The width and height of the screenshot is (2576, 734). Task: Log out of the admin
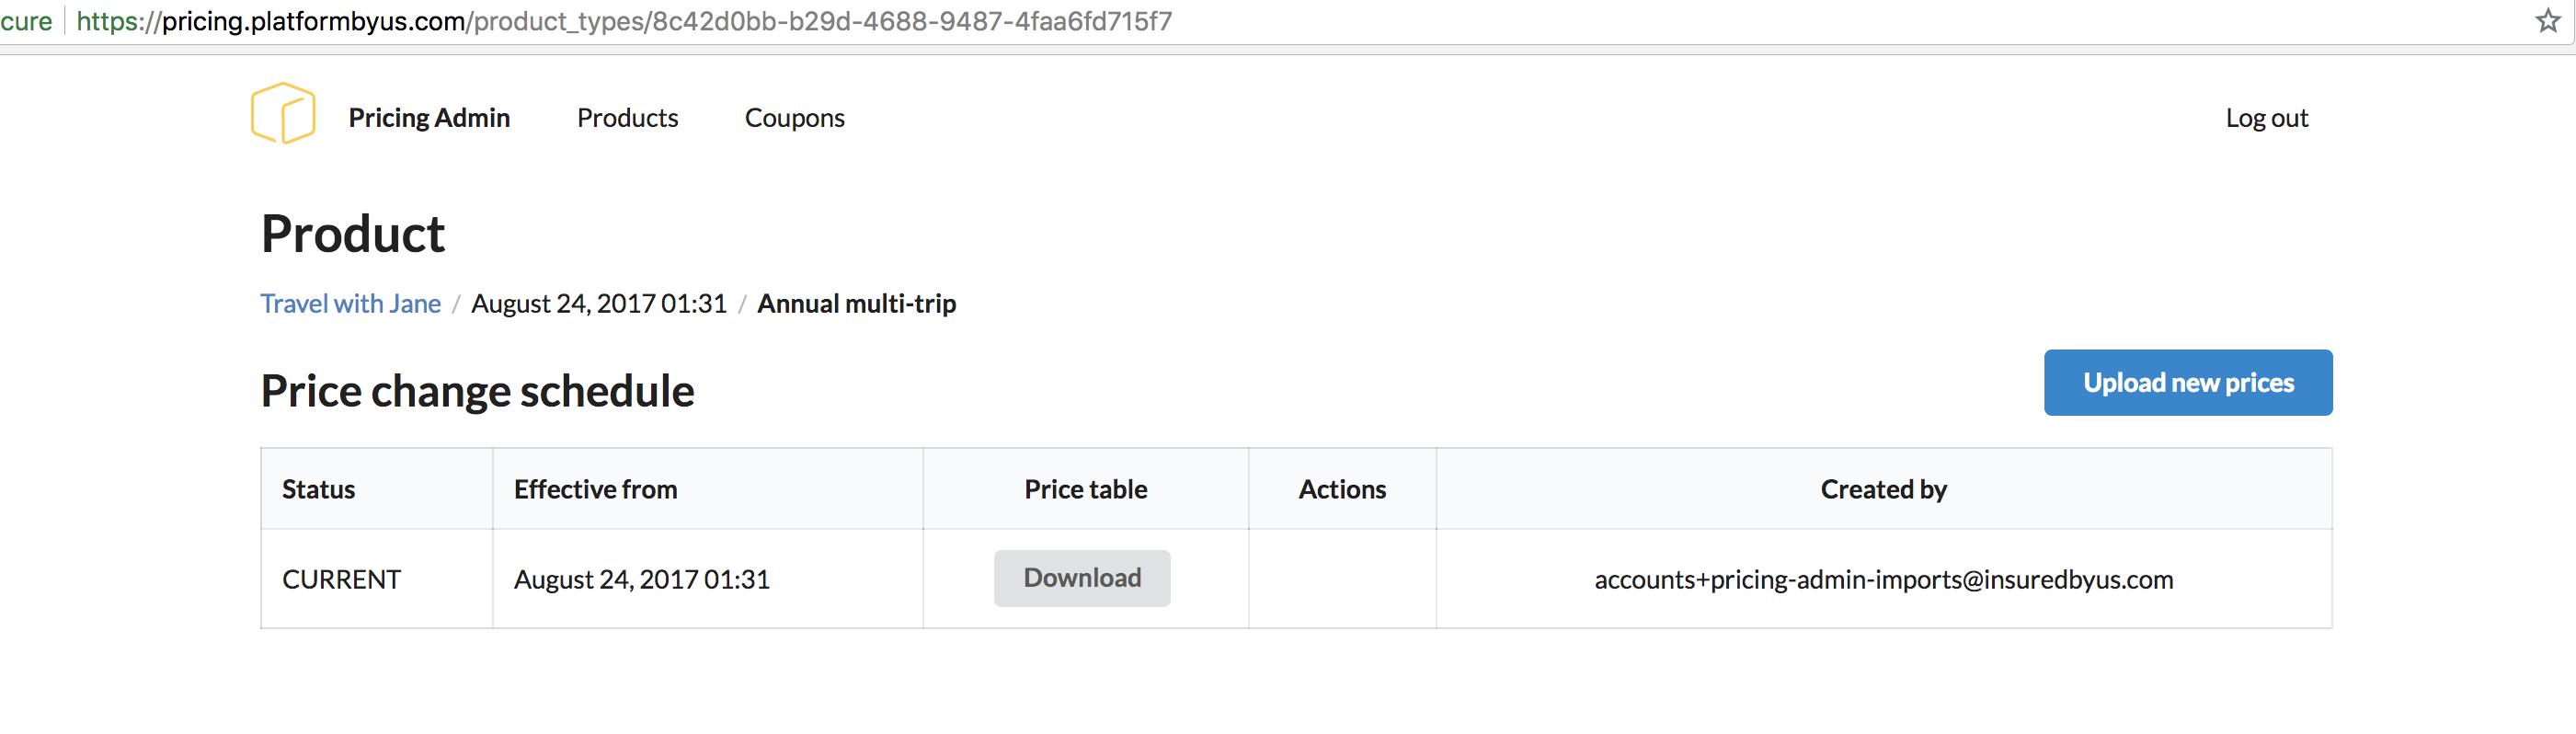pyautogui.click(x=2266, y=118)
